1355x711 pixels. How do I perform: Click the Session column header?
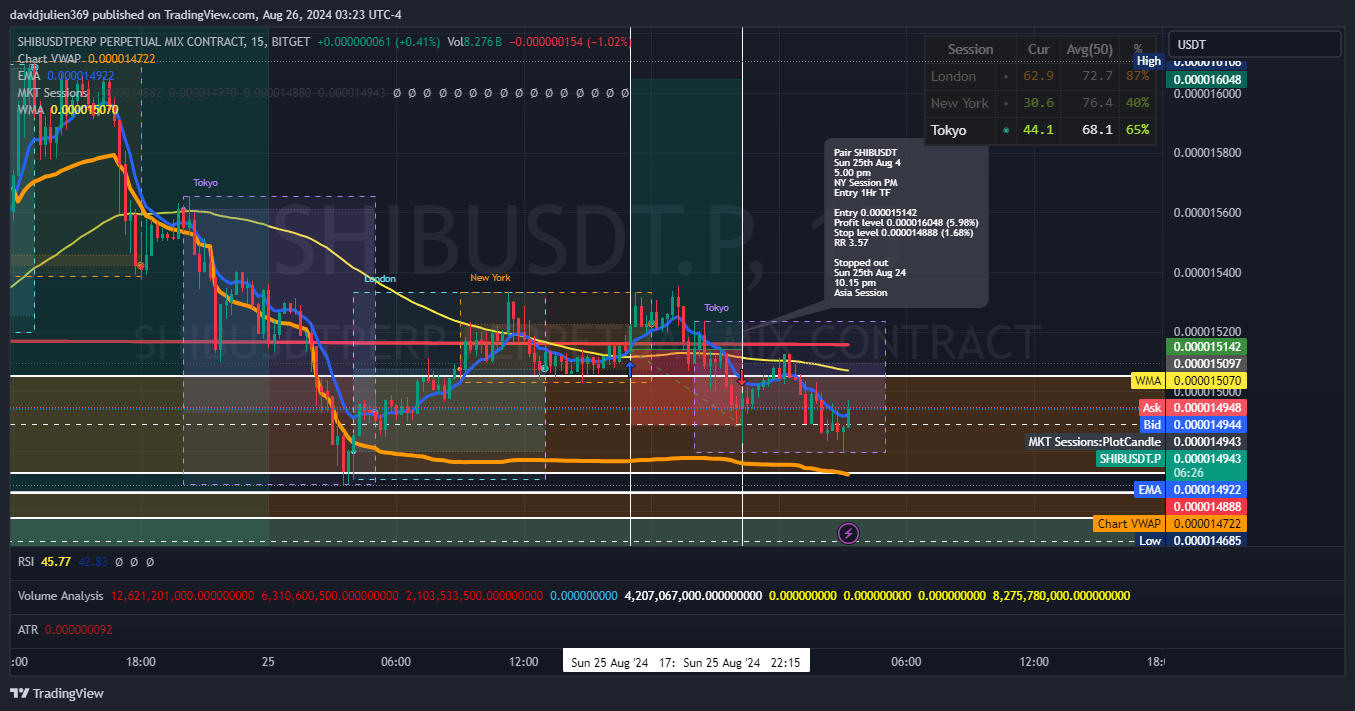(970, 49)
